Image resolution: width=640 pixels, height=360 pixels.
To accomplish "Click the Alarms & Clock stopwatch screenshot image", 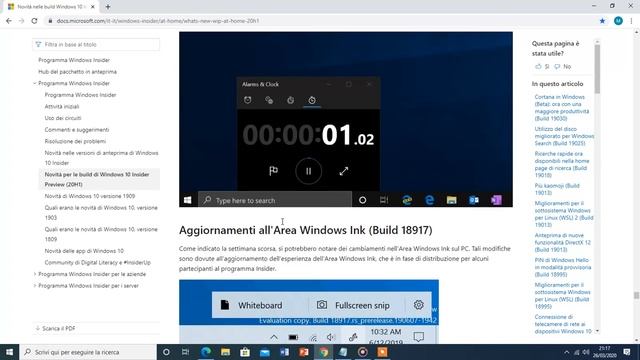I will coord(346,119).
